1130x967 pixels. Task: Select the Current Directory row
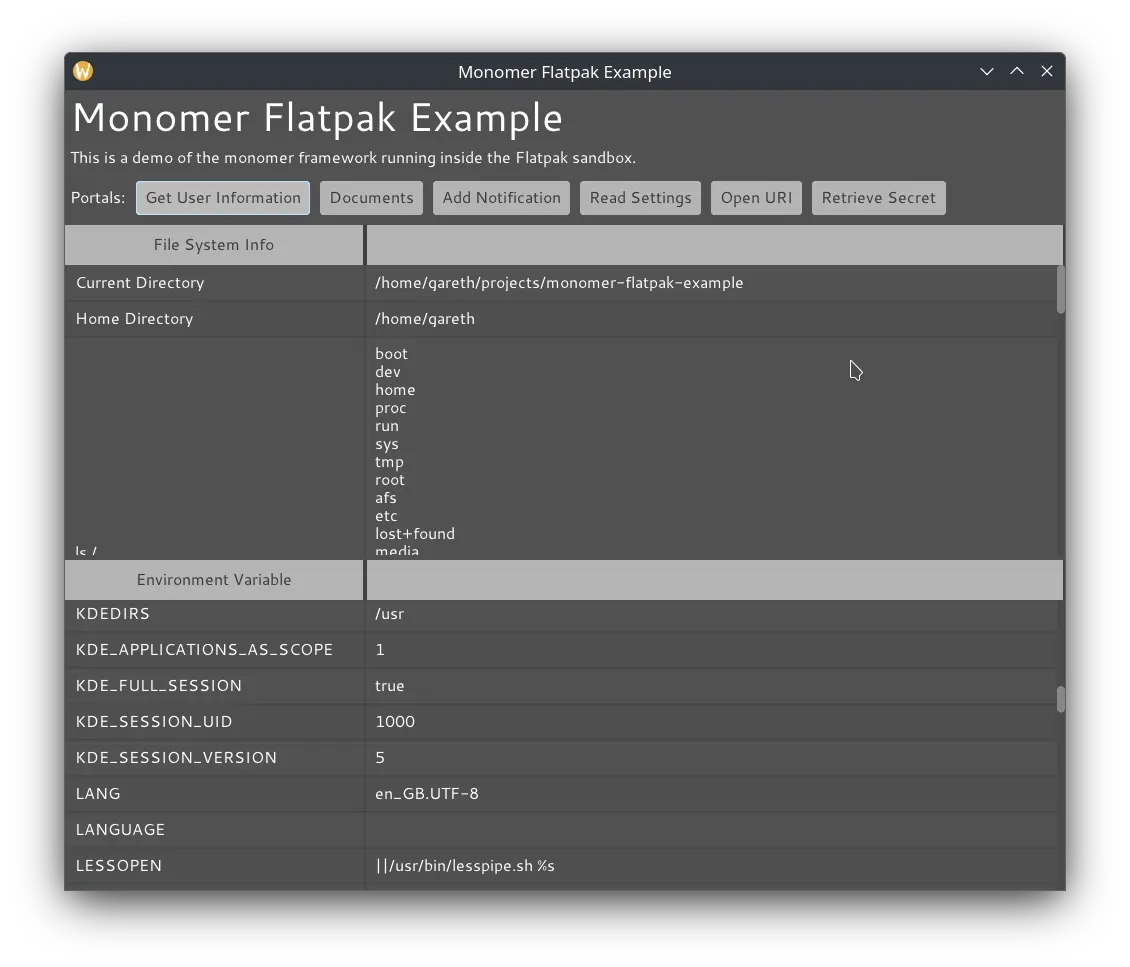pos(562,283)
